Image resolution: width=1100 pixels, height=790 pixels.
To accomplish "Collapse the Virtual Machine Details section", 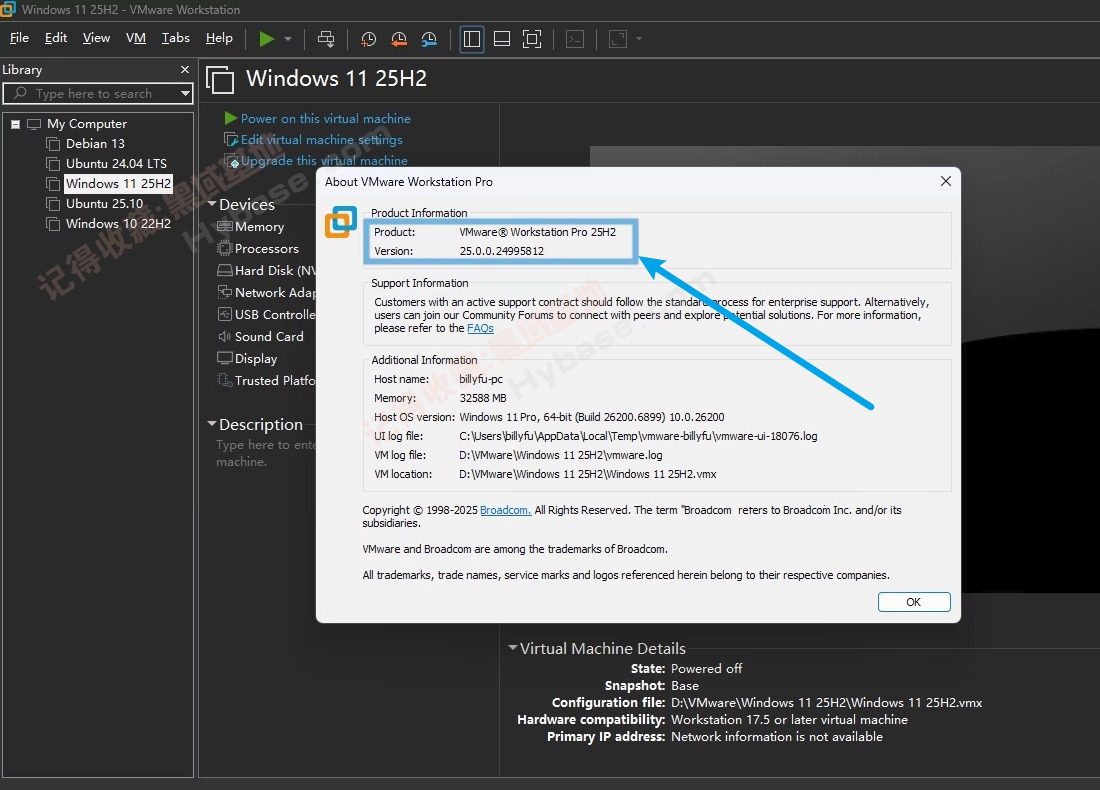I will pos(513,648).
